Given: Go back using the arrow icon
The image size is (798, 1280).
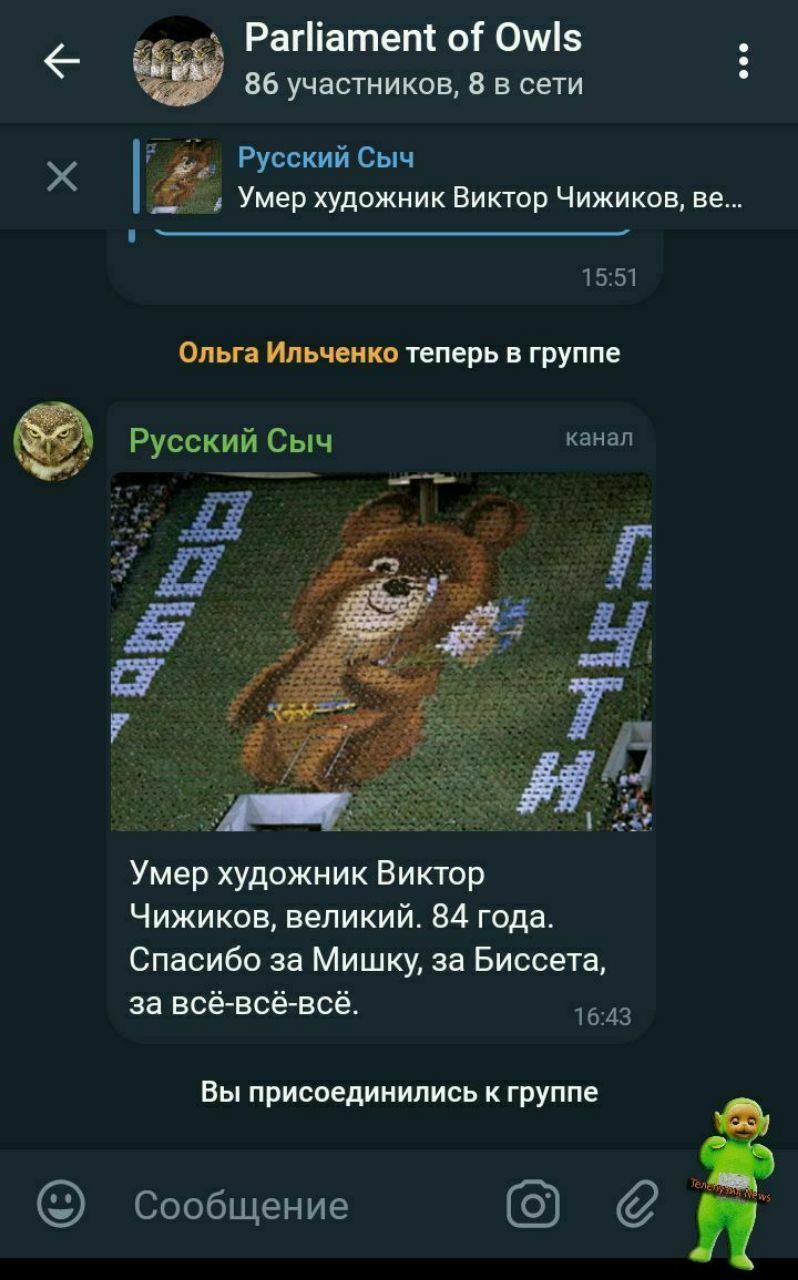Looking at the screenshot, I should (x=62, y=62).
